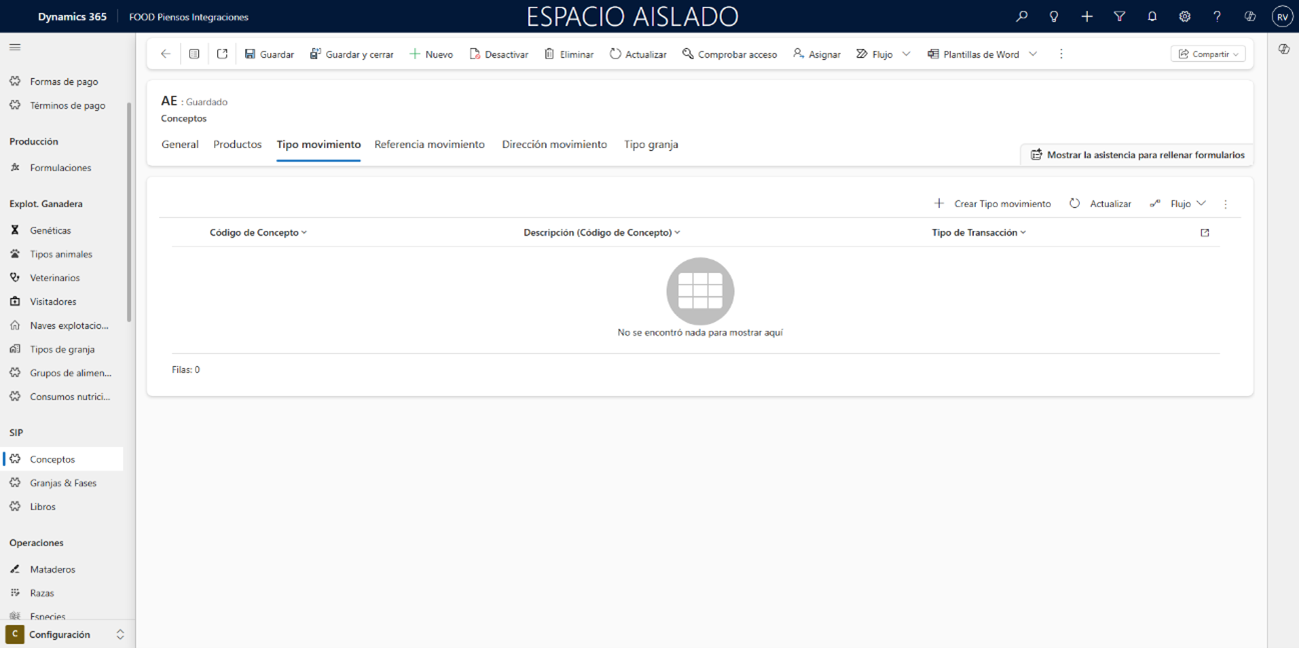Viewport: 1299px width, 648px height.
Task: Click Mostrar la asistencia para rellenar formularios
Action: (1137, 155)
